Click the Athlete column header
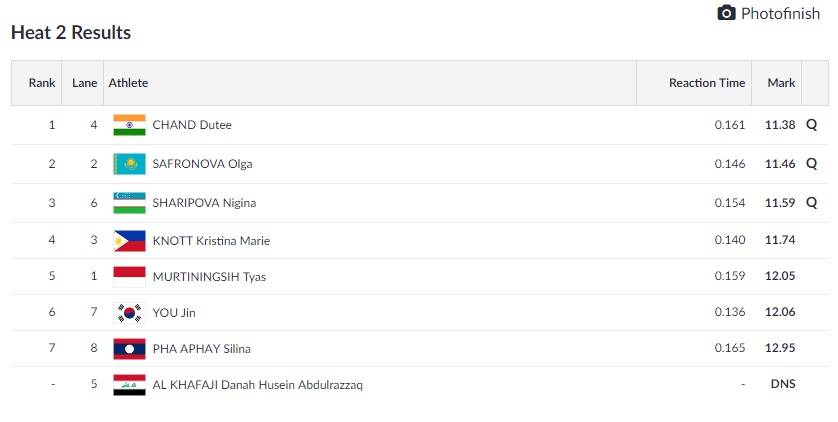838x422 pixels. click(x=128, y=83)
